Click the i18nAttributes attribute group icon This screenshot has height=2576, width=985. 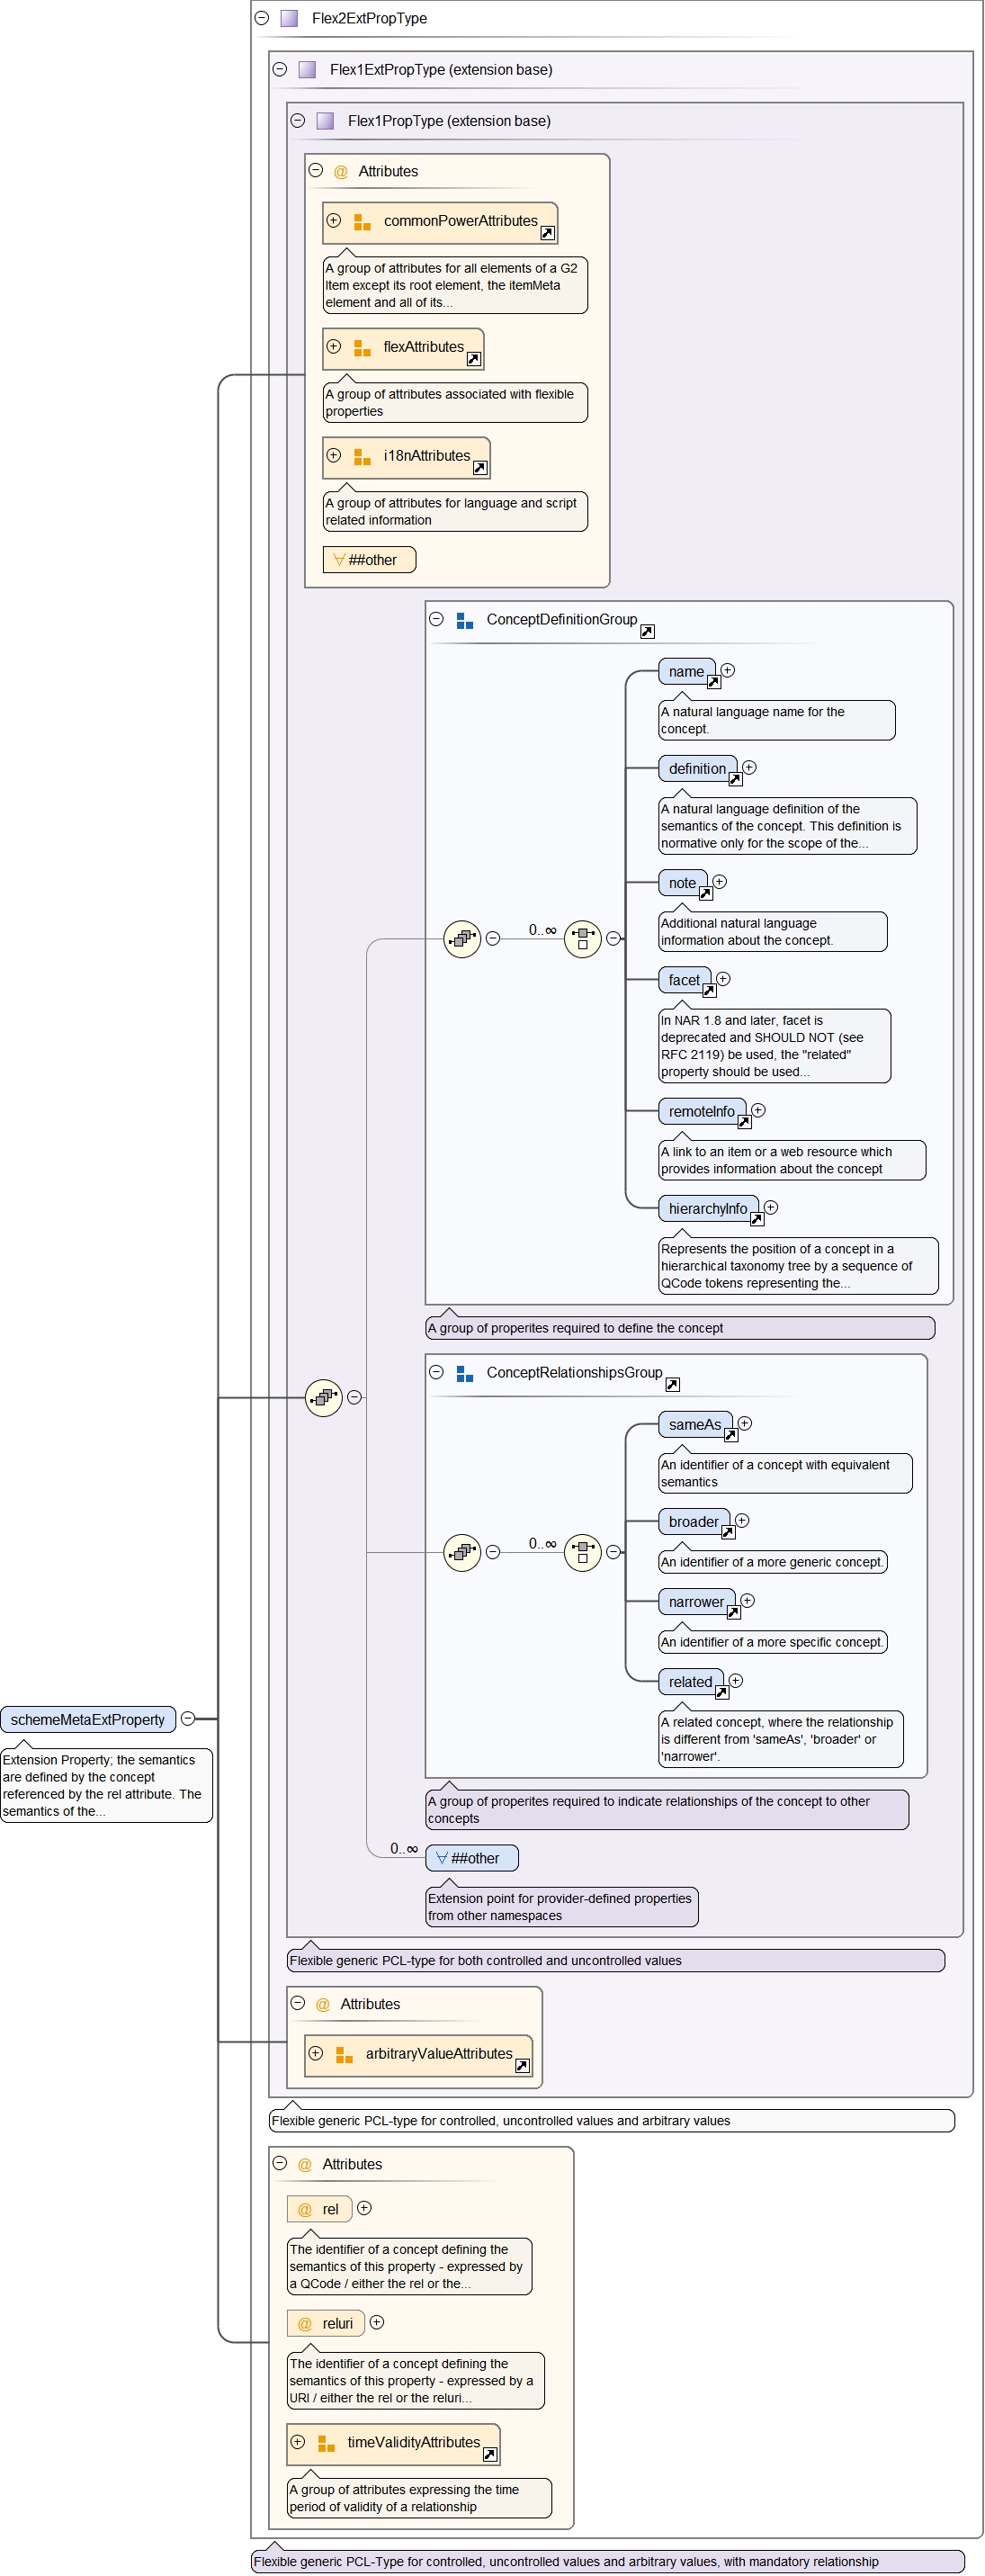tap(362, 457)
